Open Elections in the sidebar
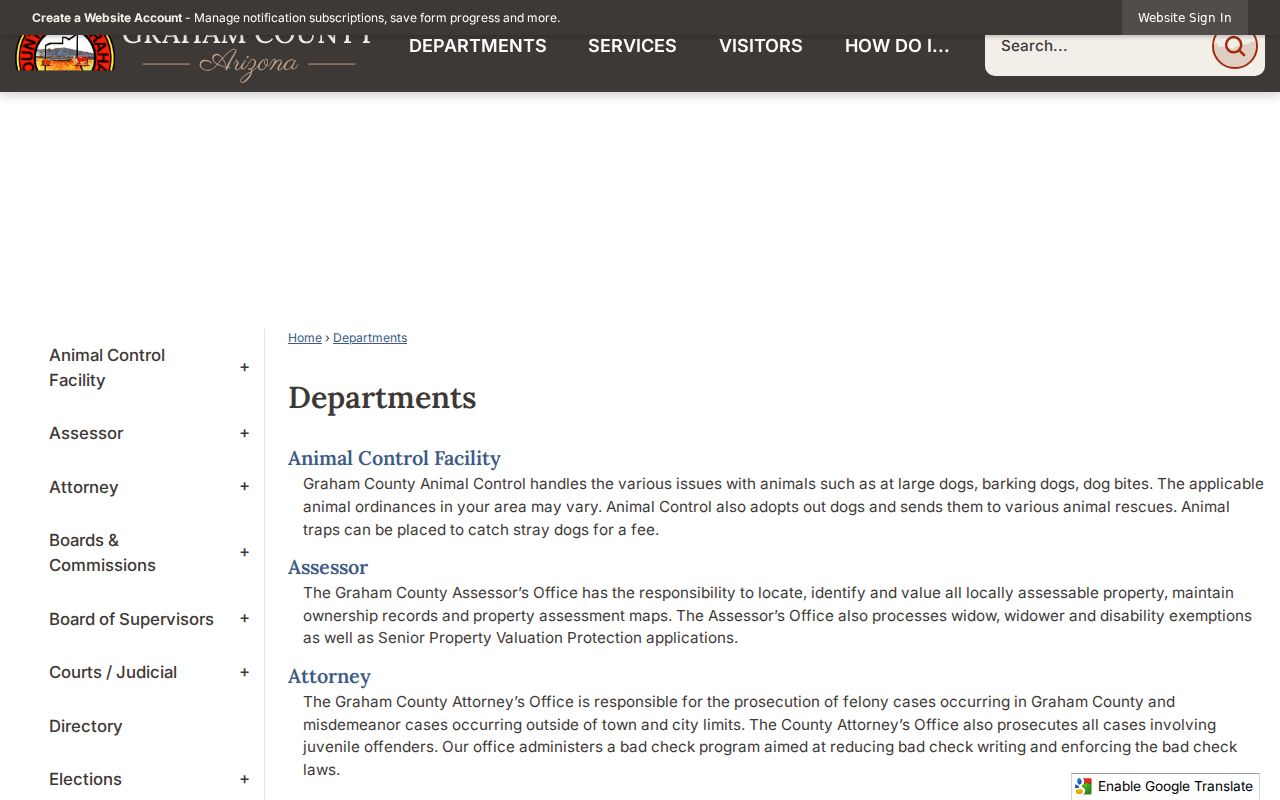Viewport: 1280px width, 800px height. point(85,779)
